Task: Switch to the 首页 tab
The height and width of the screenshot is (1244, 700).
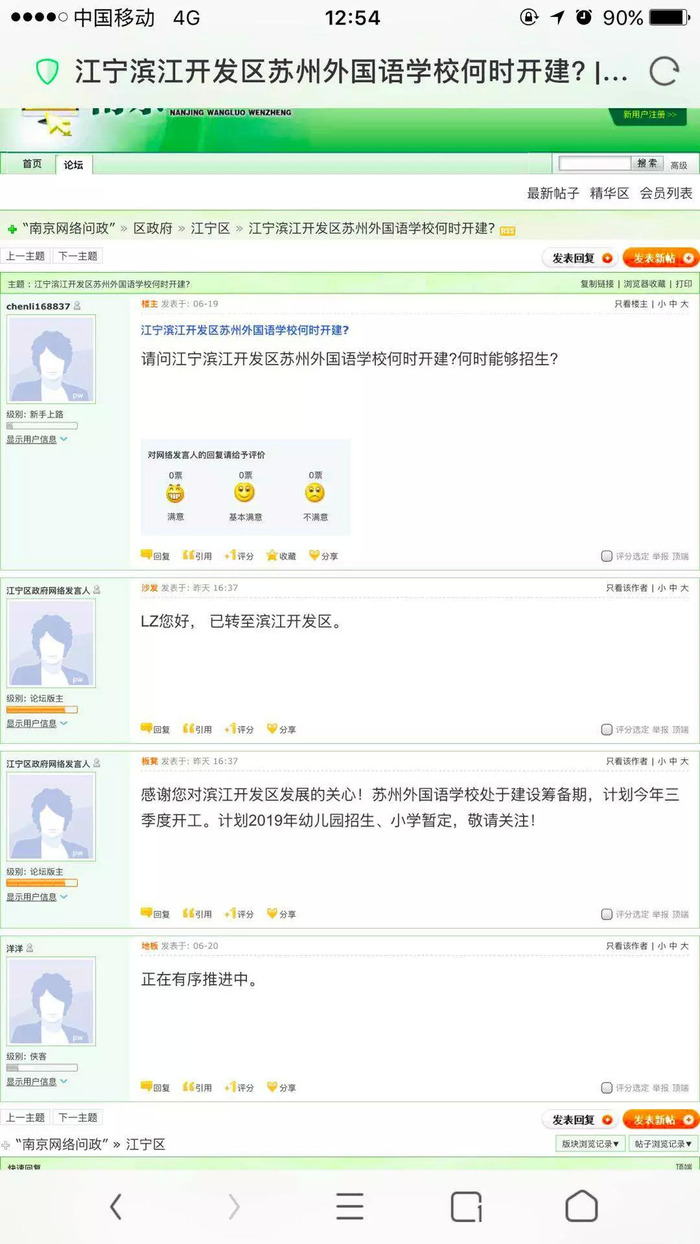Action: tap(32, 164)
